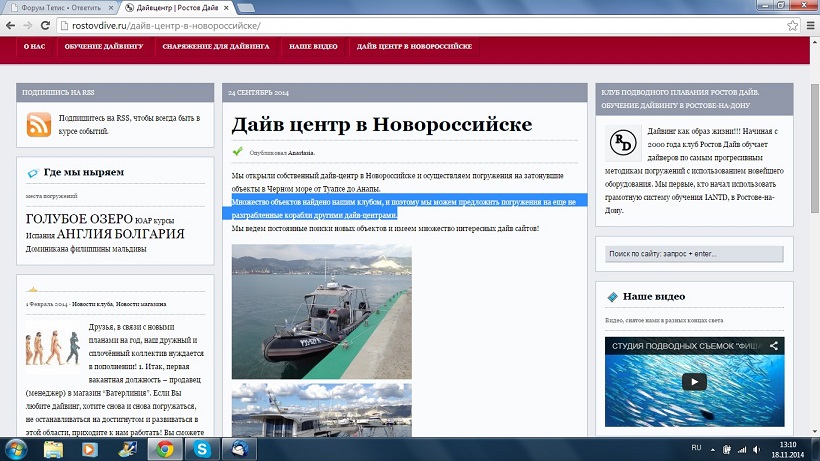Open Skype from the taskbar

[202, 450]
